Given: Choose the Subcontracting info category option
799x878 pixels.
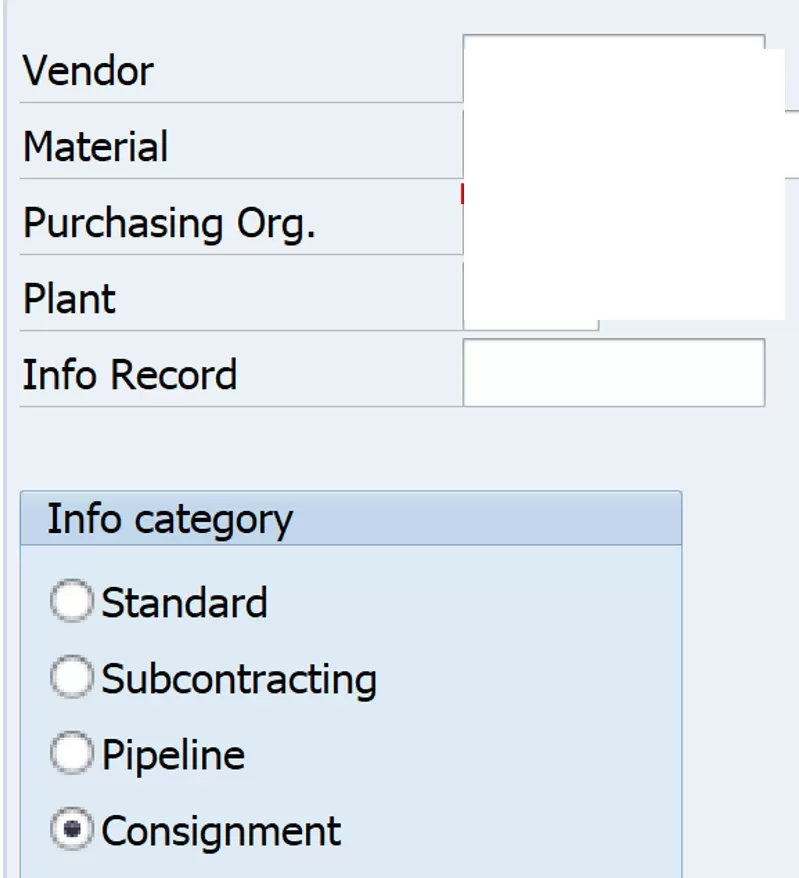Looking at the screenshot, I should 71,677.
